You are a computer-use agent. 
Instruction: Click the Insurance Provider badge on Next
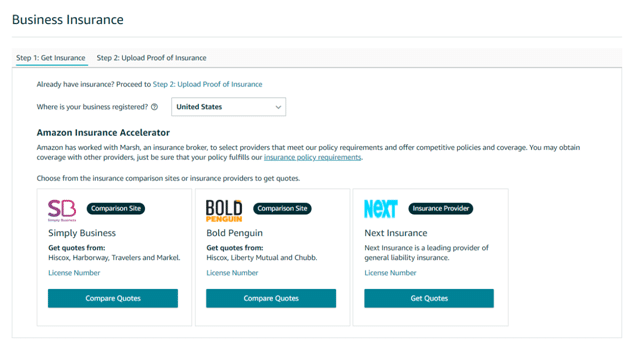coord(441,208)
